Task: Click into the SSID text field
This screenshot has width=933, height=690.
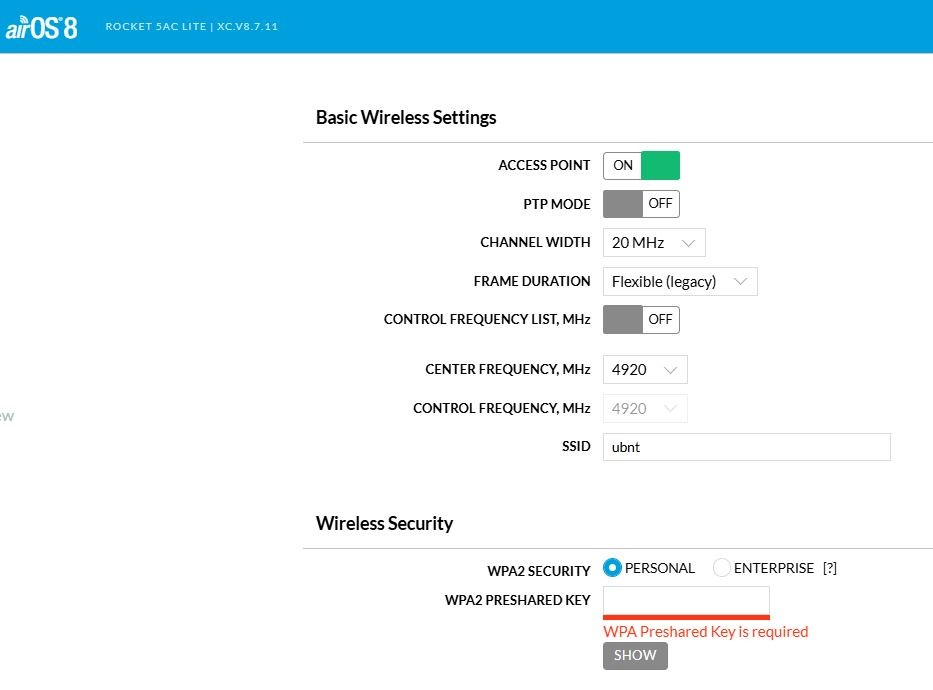Action: click(x=746, y=447)
